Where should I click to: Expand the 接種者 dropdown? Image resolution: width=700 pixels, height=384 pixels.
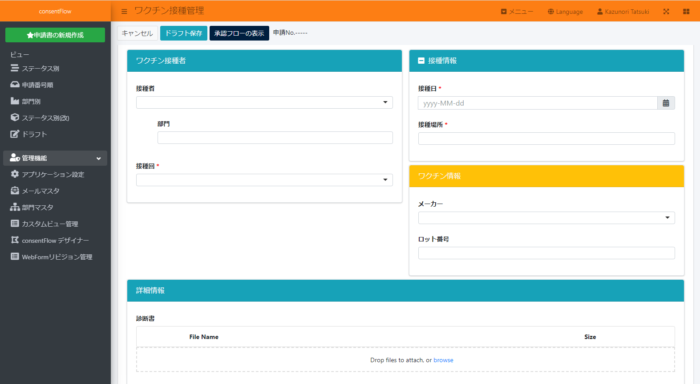tap(264, 102)
